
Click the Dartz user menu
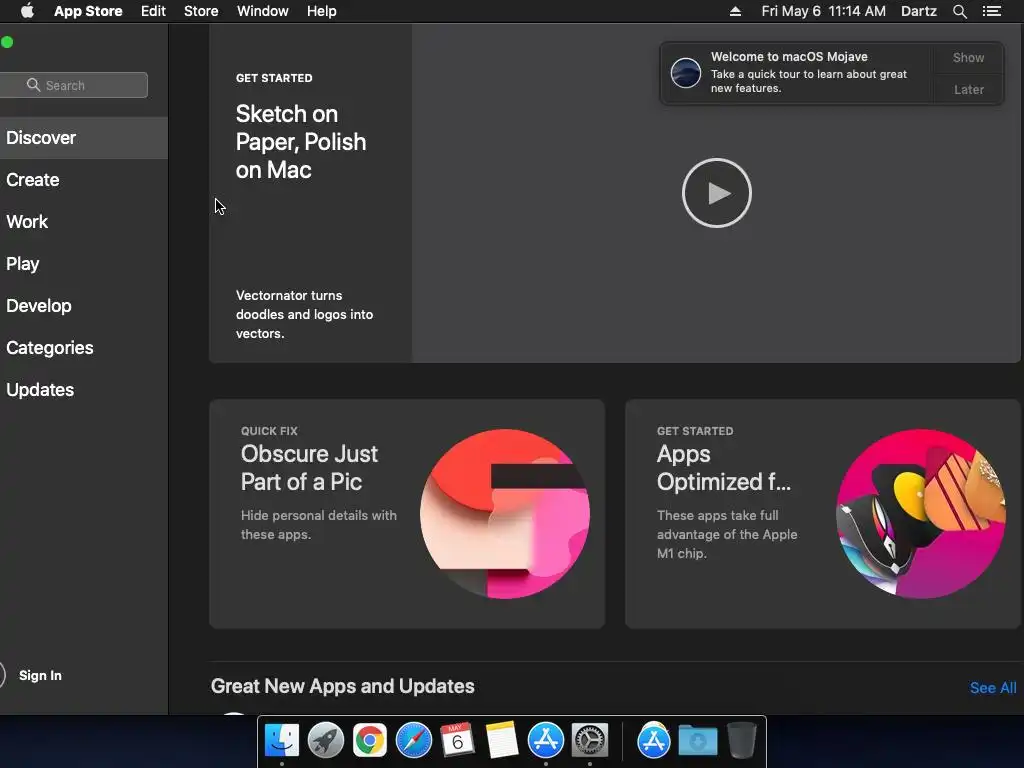point(918,11)
